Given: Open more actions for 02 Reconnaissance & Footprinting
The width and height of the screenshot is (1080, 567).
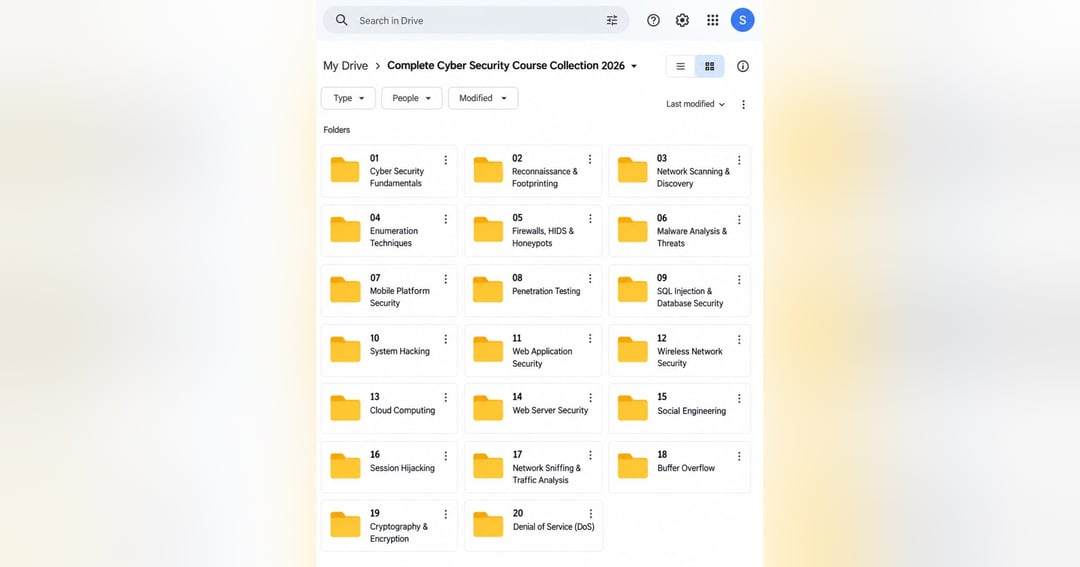Looking at the screenshot, I should pyautogui.click(x=590, y=160).
